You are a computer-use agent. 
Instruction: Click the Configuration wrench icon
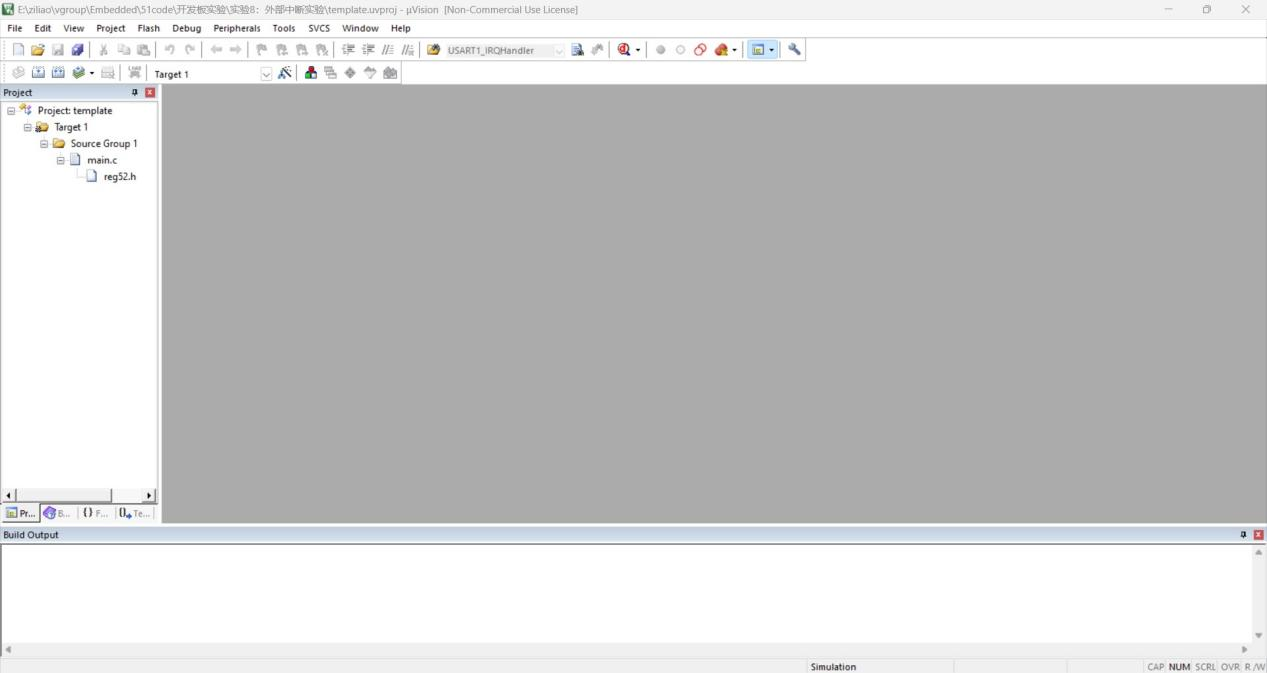point(794,50)
